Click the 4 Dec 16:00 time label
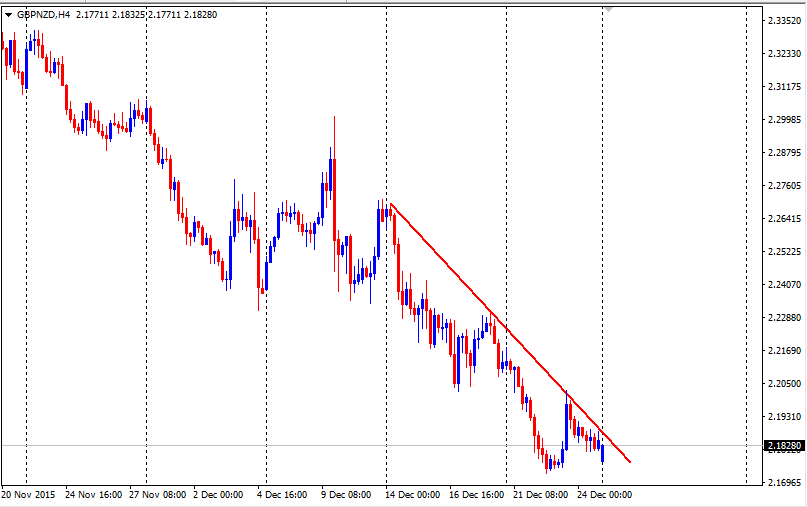Screen dimensions: 807x507 pos(282,495)
